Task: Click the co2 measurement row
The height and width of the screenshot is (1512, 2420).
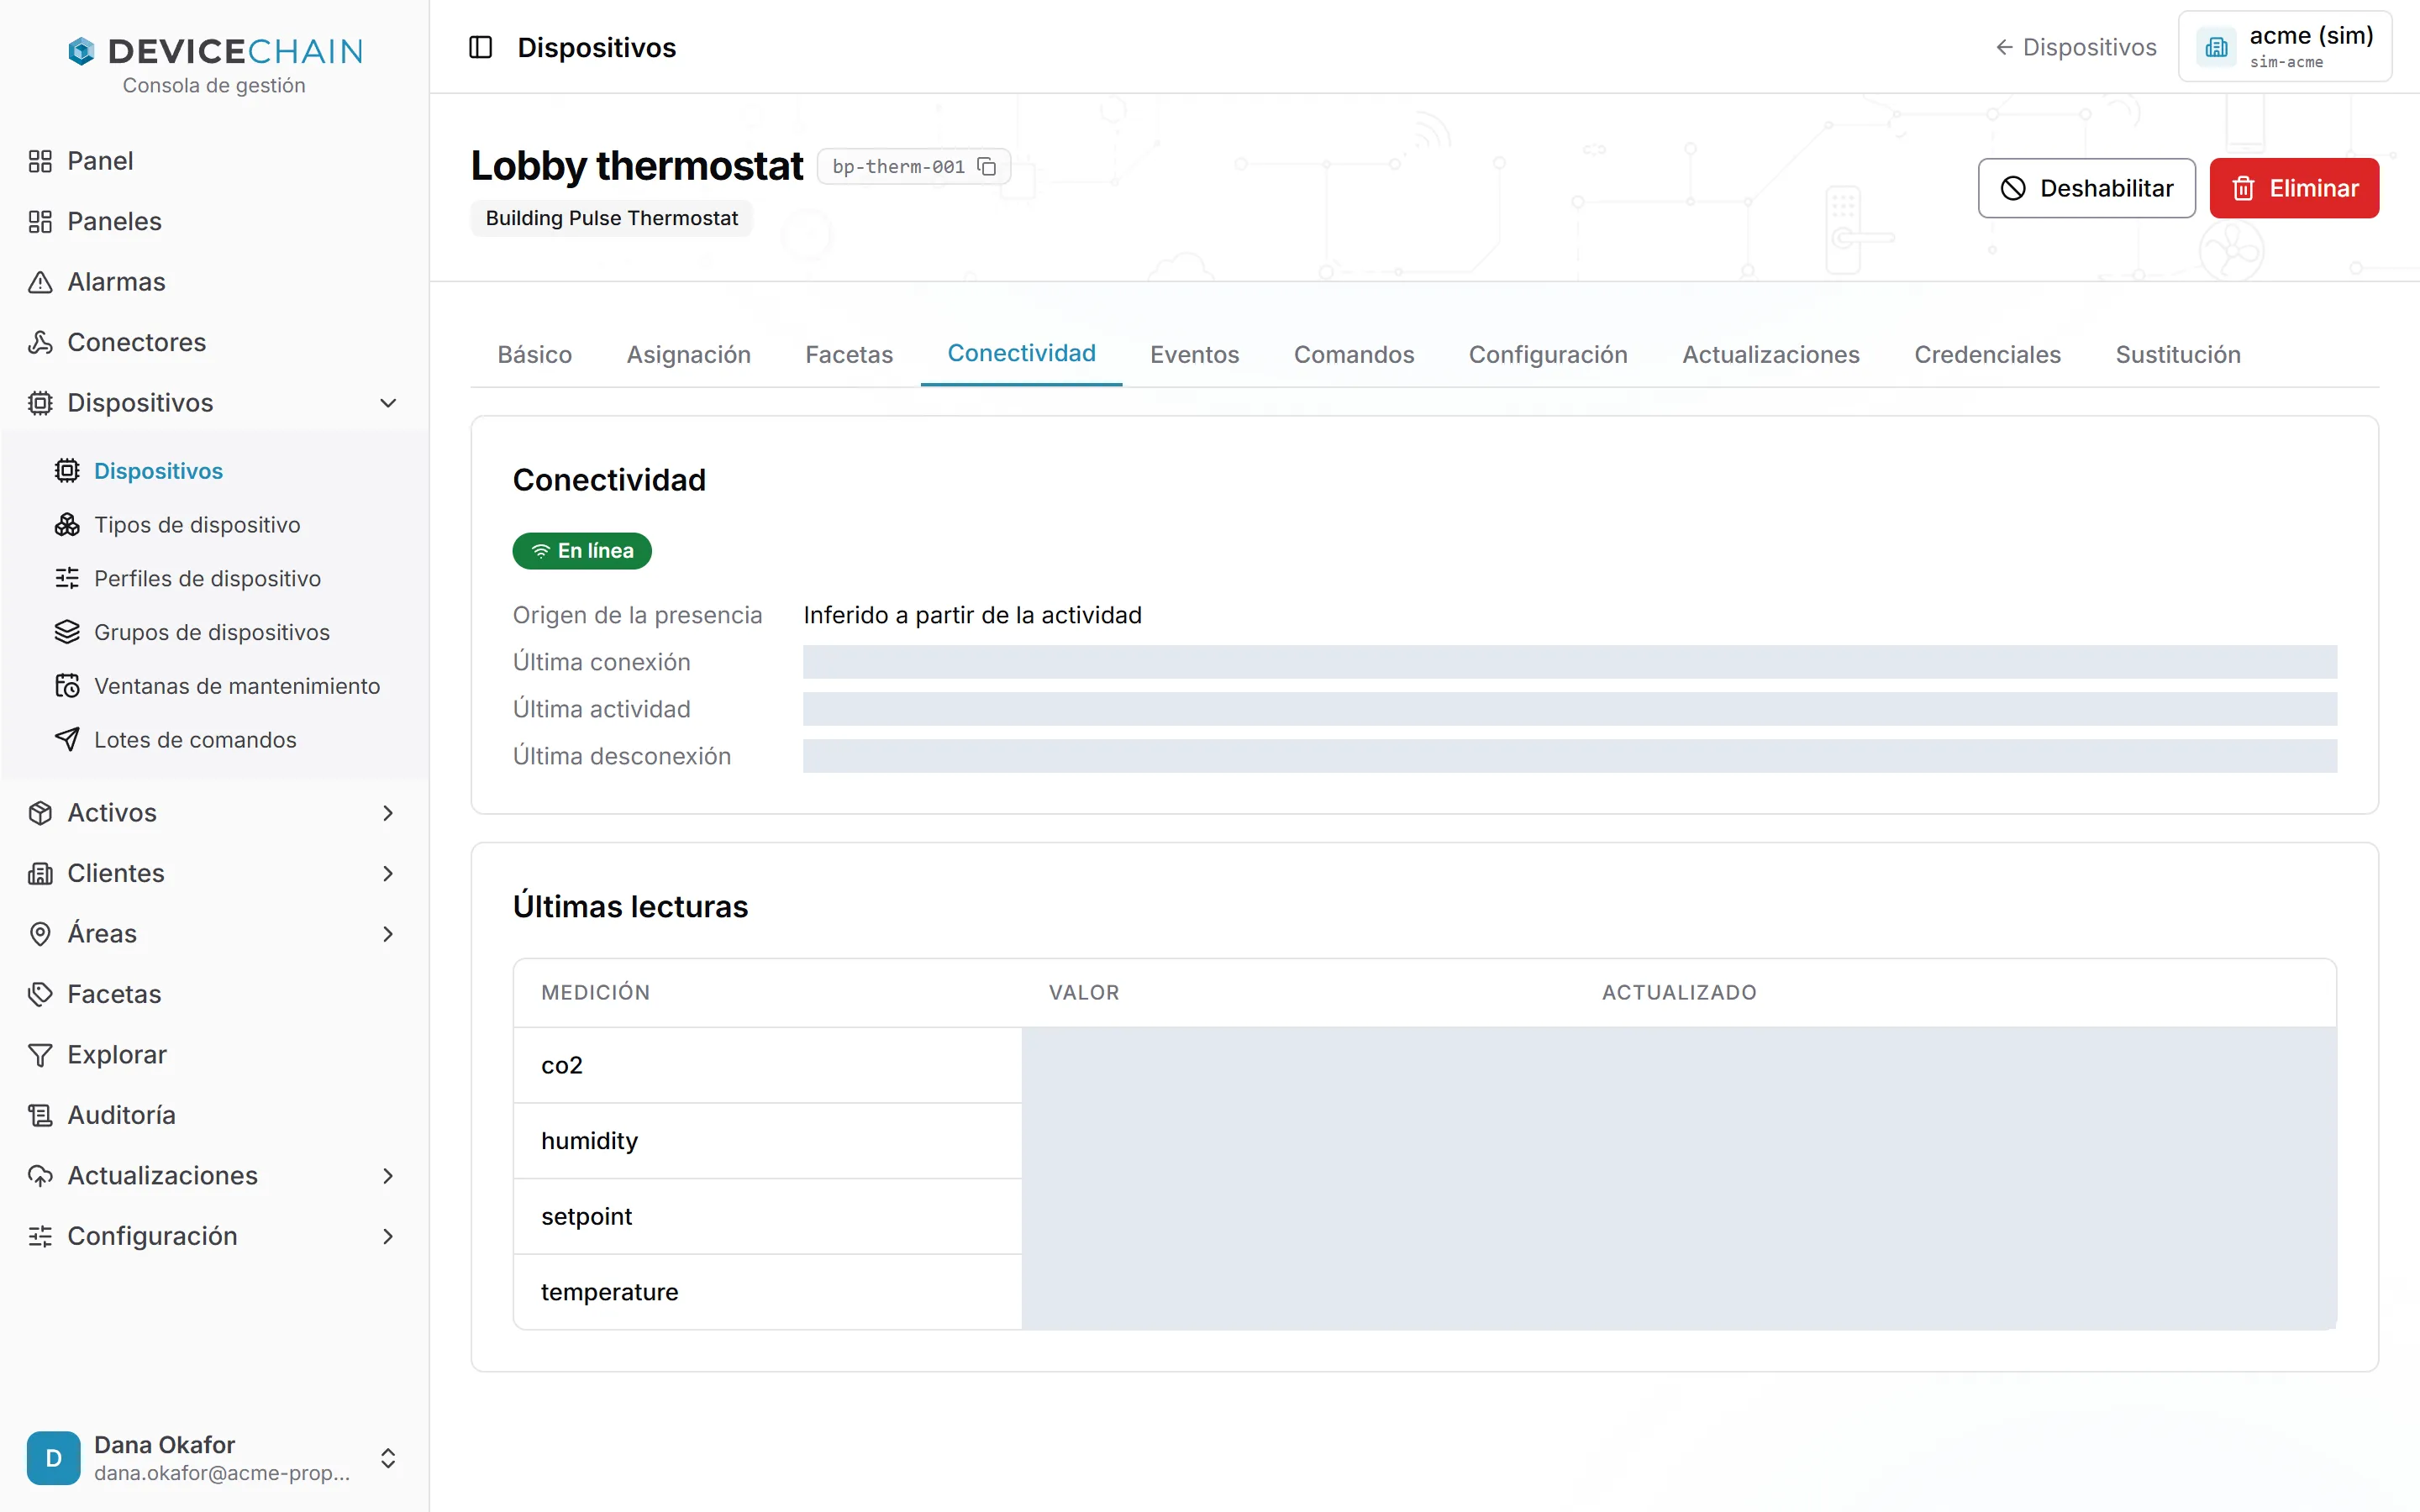Action: tap(1424, 1065)
